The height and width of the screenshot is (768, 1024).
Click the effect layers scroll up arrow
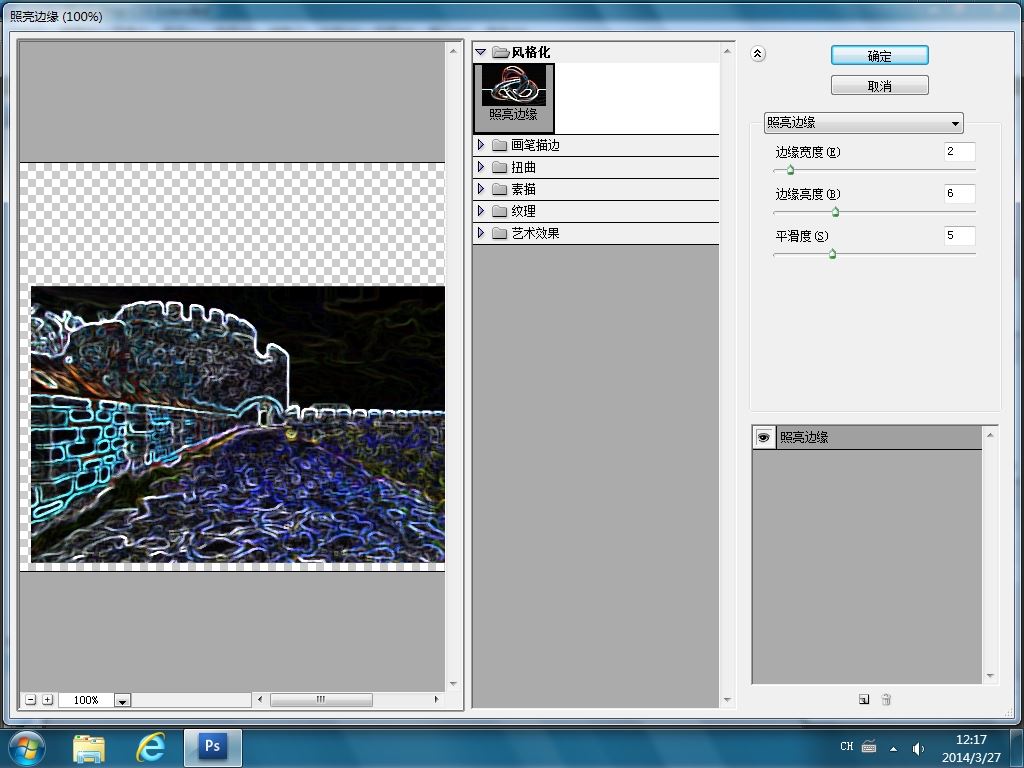[x=990, y=434]
